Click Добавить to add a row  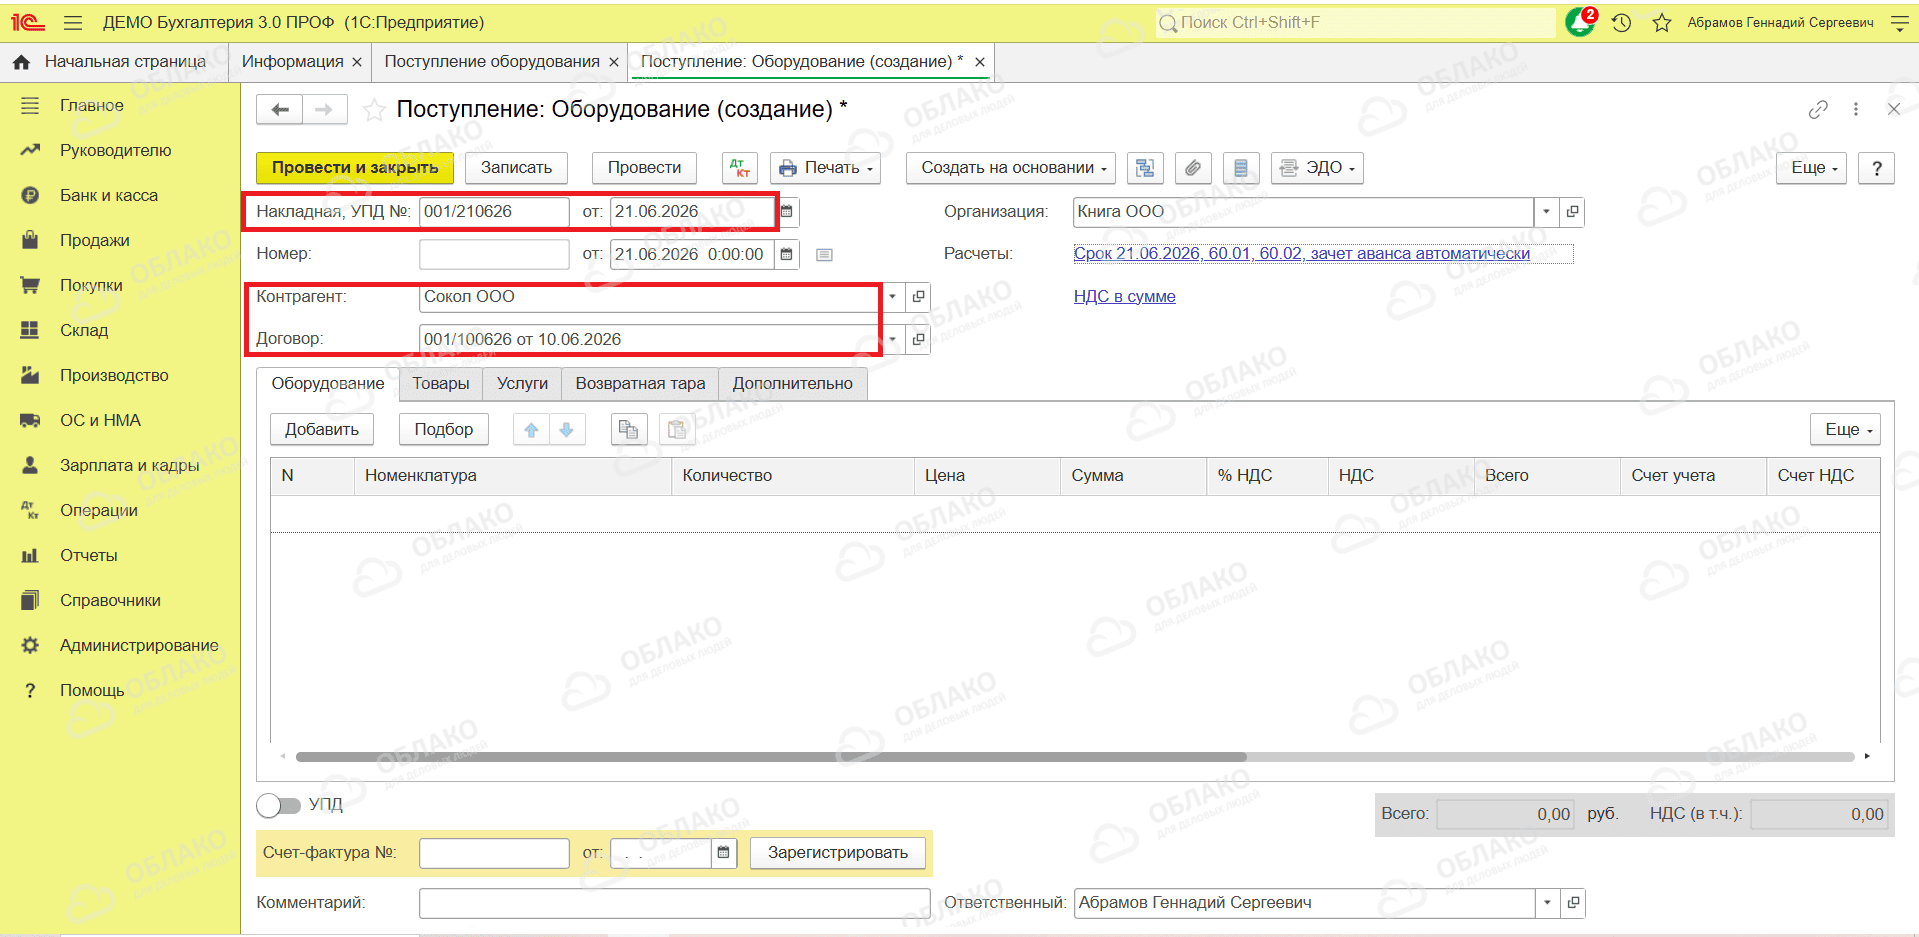coord(322,430)
